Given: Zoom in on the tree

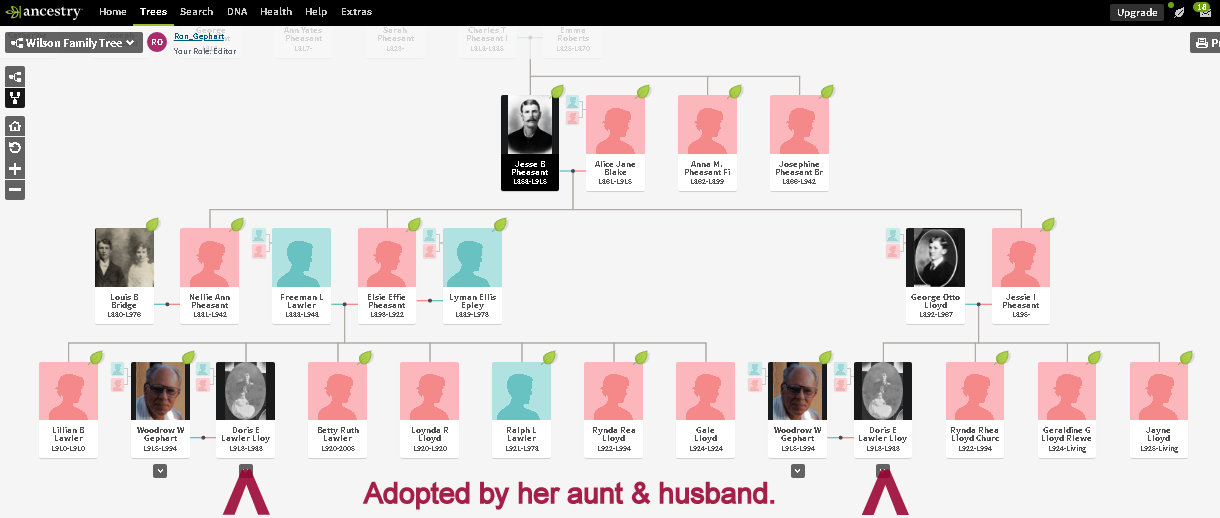Looking at the screenshot, I should click(15, 169).
